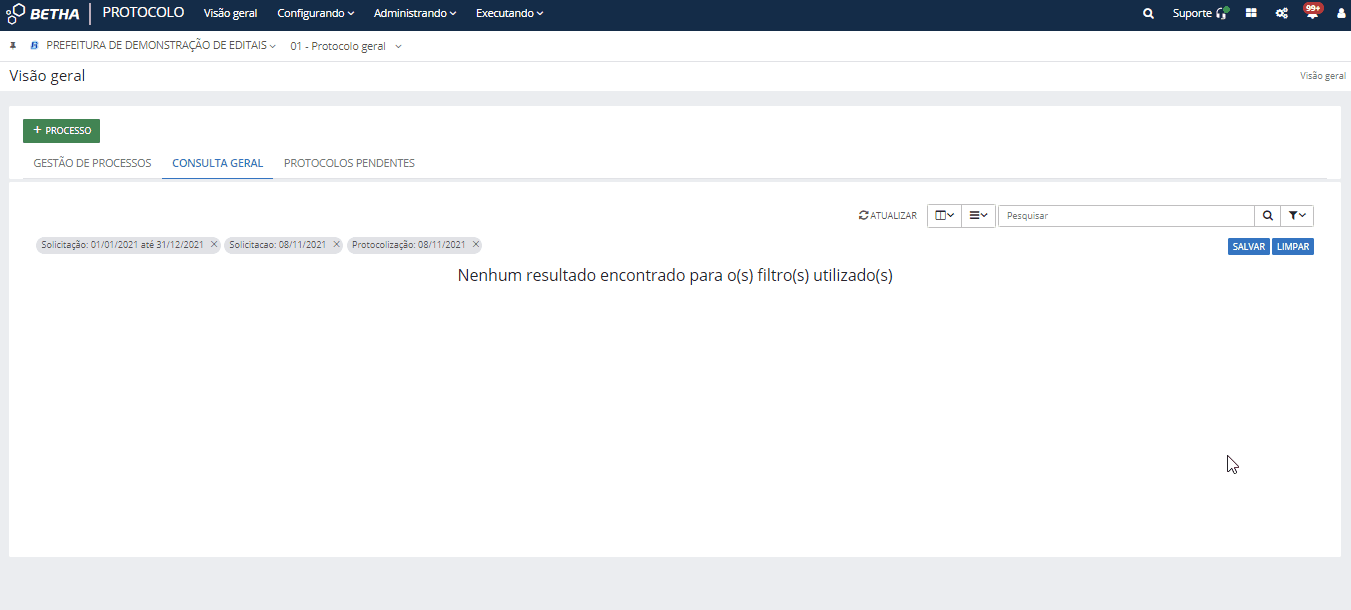Click the Betha logo

pyautogui.click(x=44, y=14)
